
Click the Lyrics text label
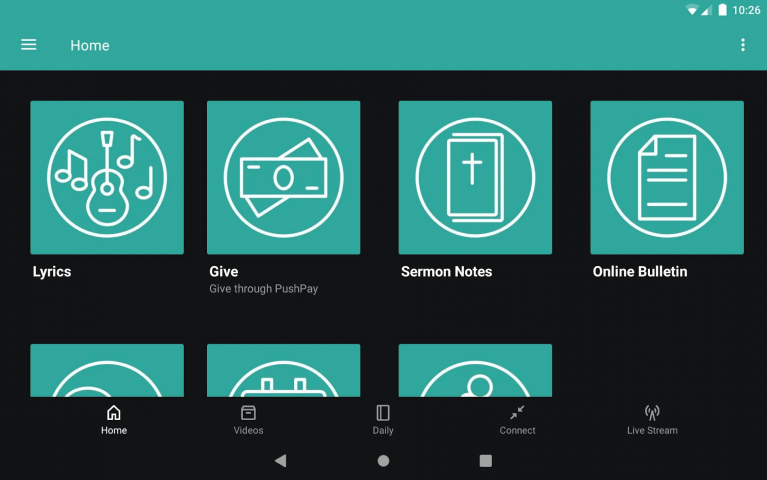52,271
